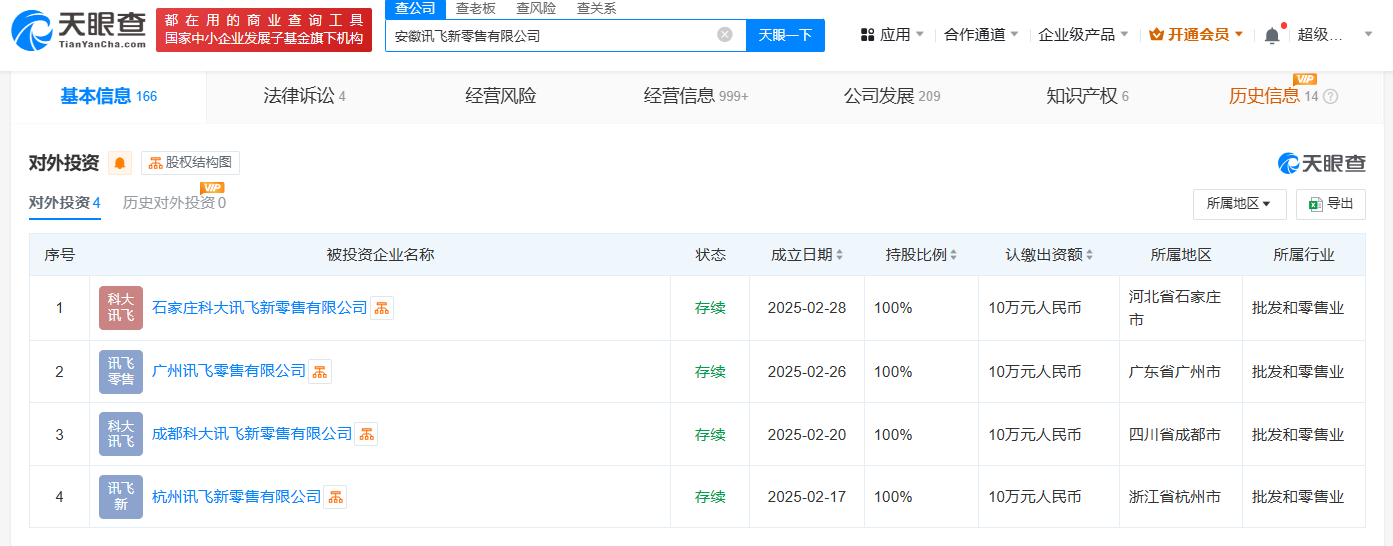Click help question icon beside 历史信息
The width and height of the screenshot is (1393, 546).
[x=1330, y=97]
